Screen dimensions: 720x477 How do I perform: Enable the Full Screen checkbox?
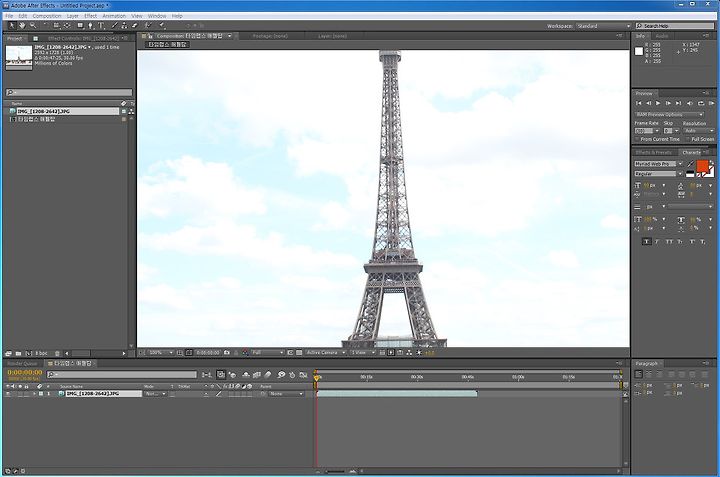coord(688,139)
